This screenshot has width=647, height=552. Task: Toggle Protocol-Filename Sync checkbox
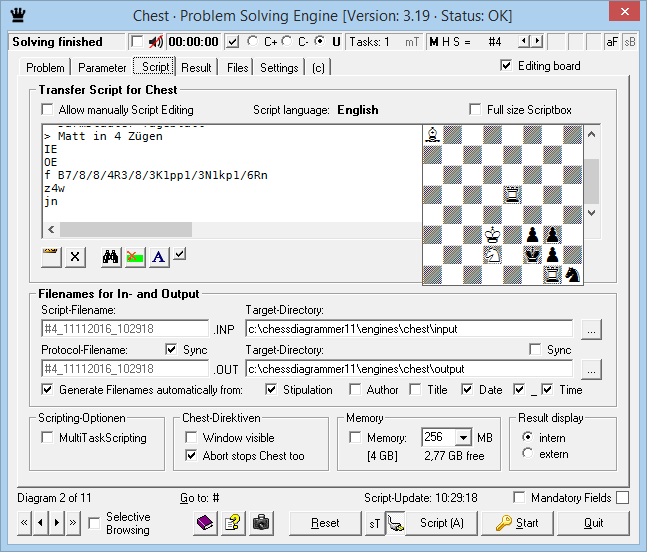tap(171, 349)
